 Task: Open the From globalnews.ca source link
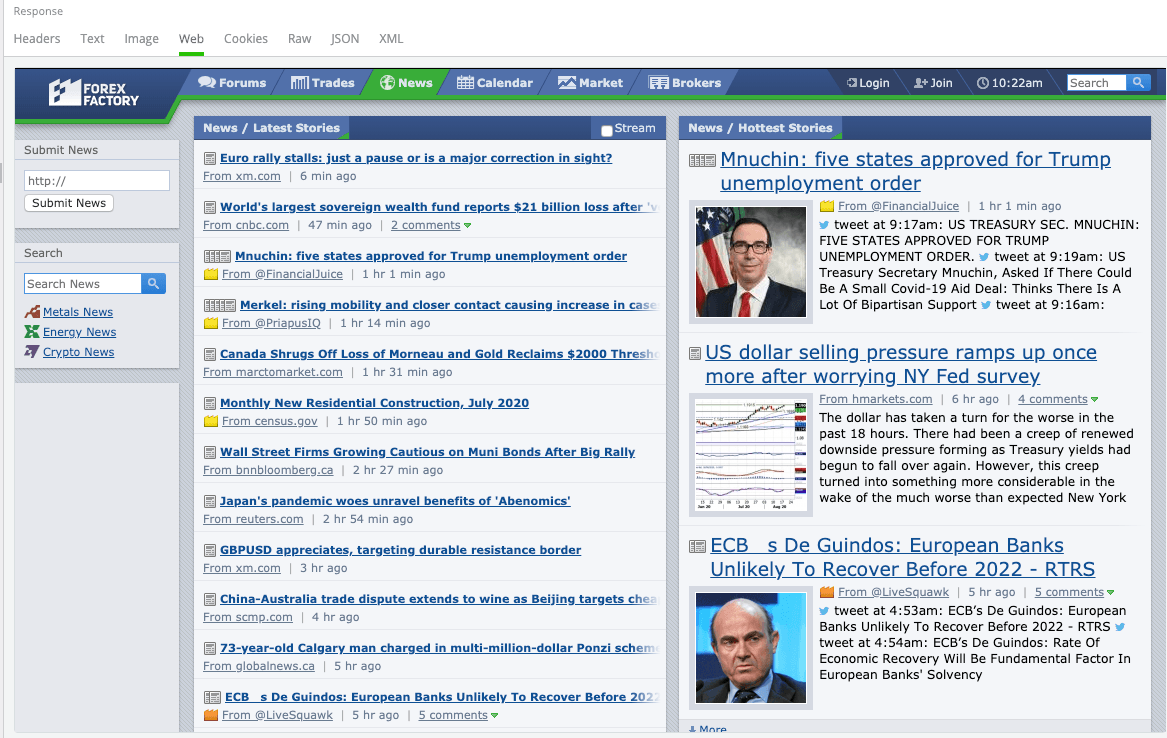(259, 666)
